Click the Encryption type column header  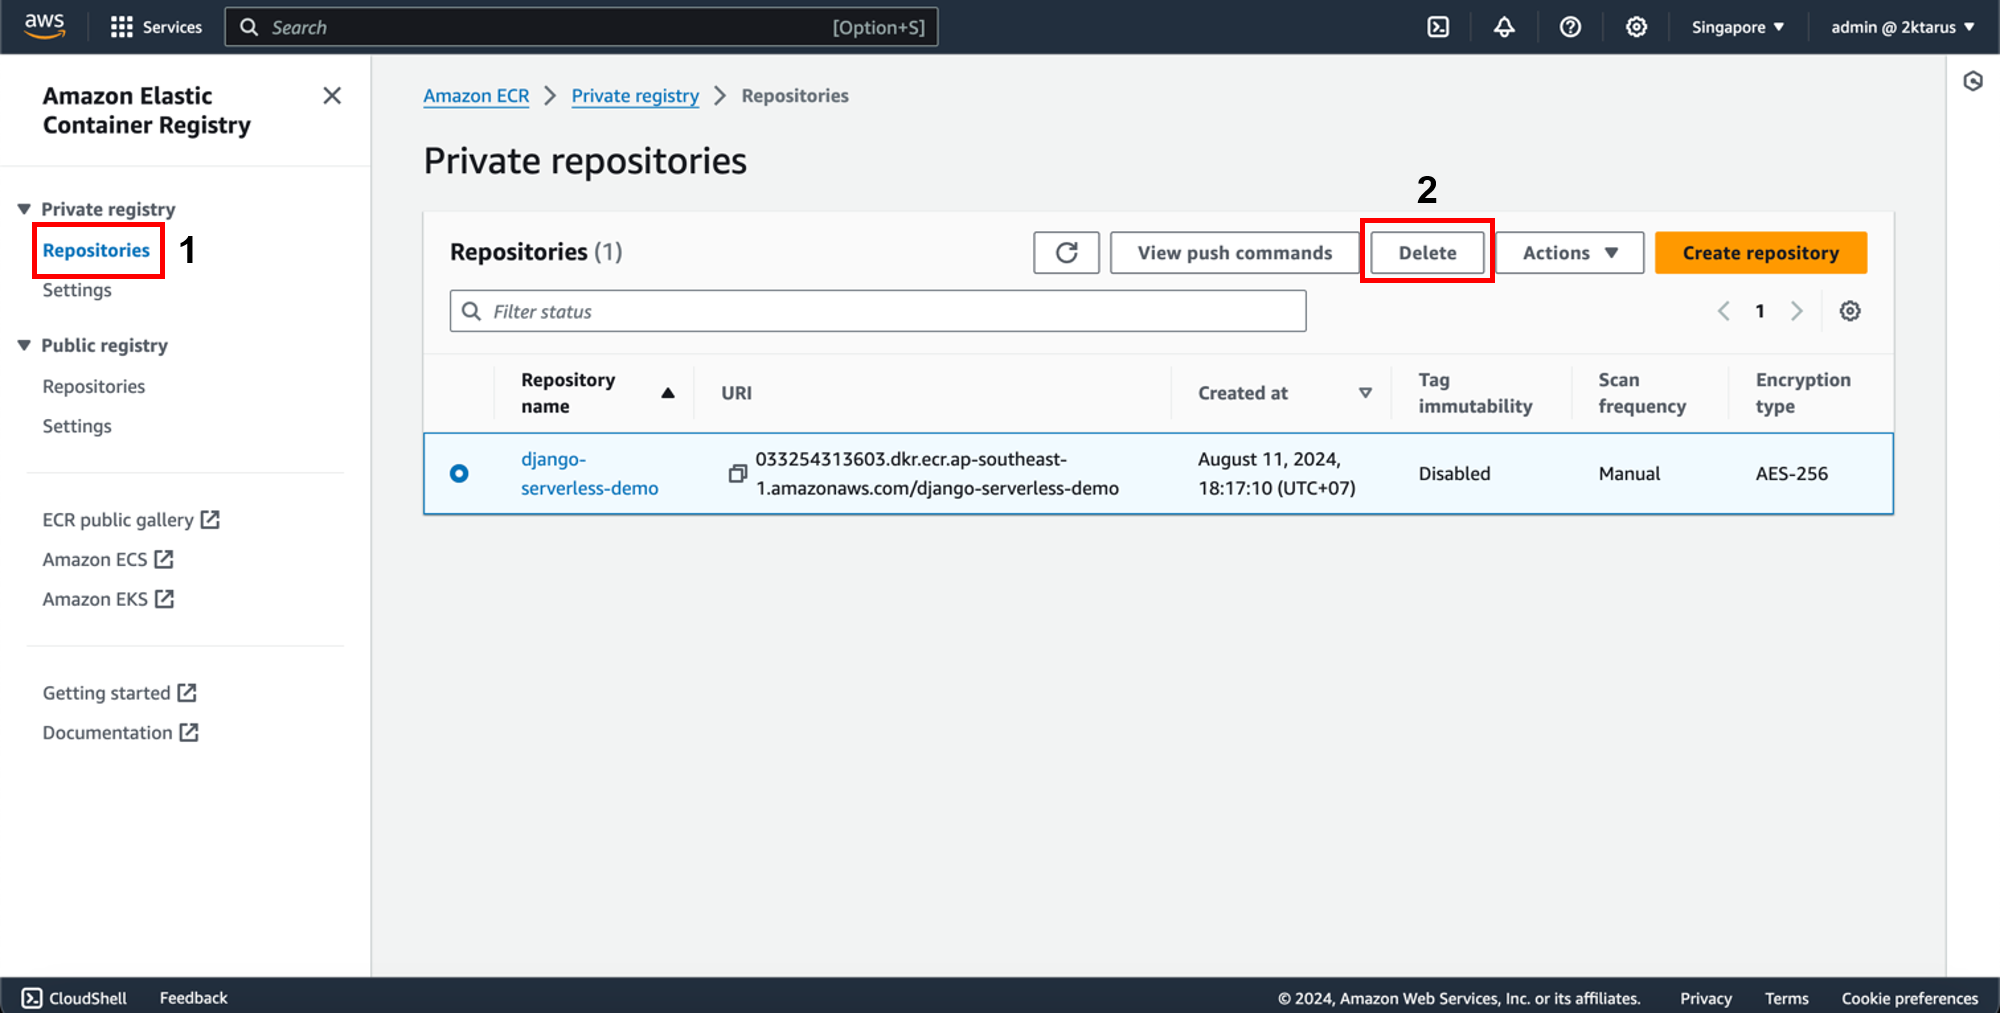tap(1803, 393)
